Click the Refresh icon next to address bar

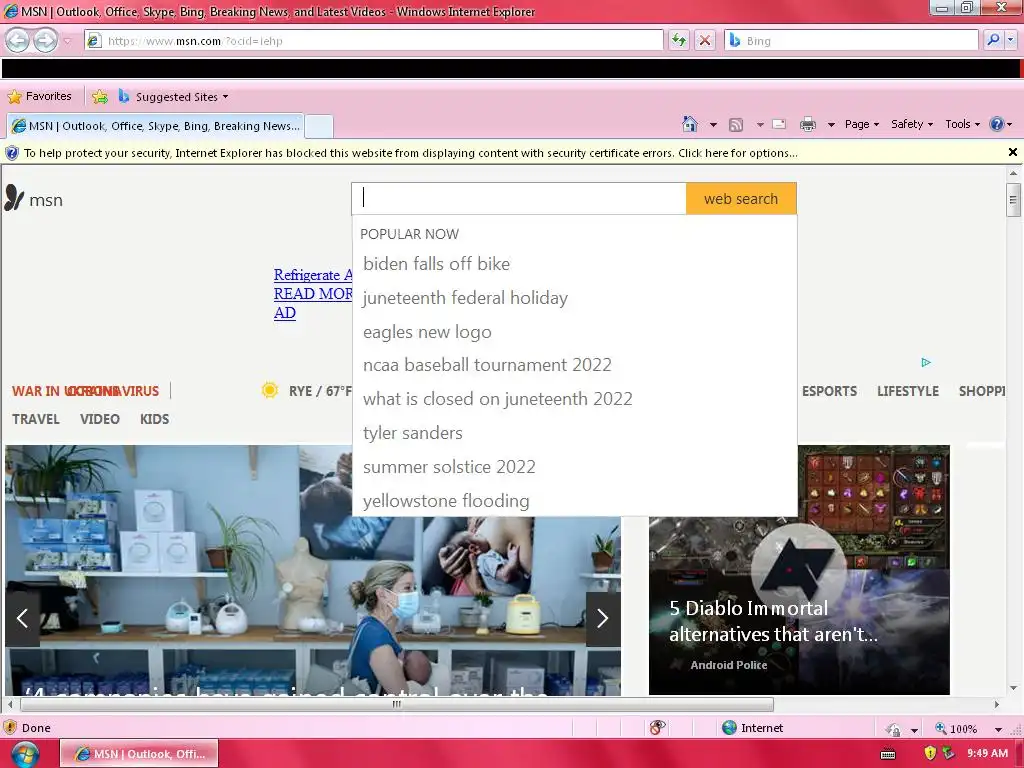pyautogui.click(x=679, y=40)
